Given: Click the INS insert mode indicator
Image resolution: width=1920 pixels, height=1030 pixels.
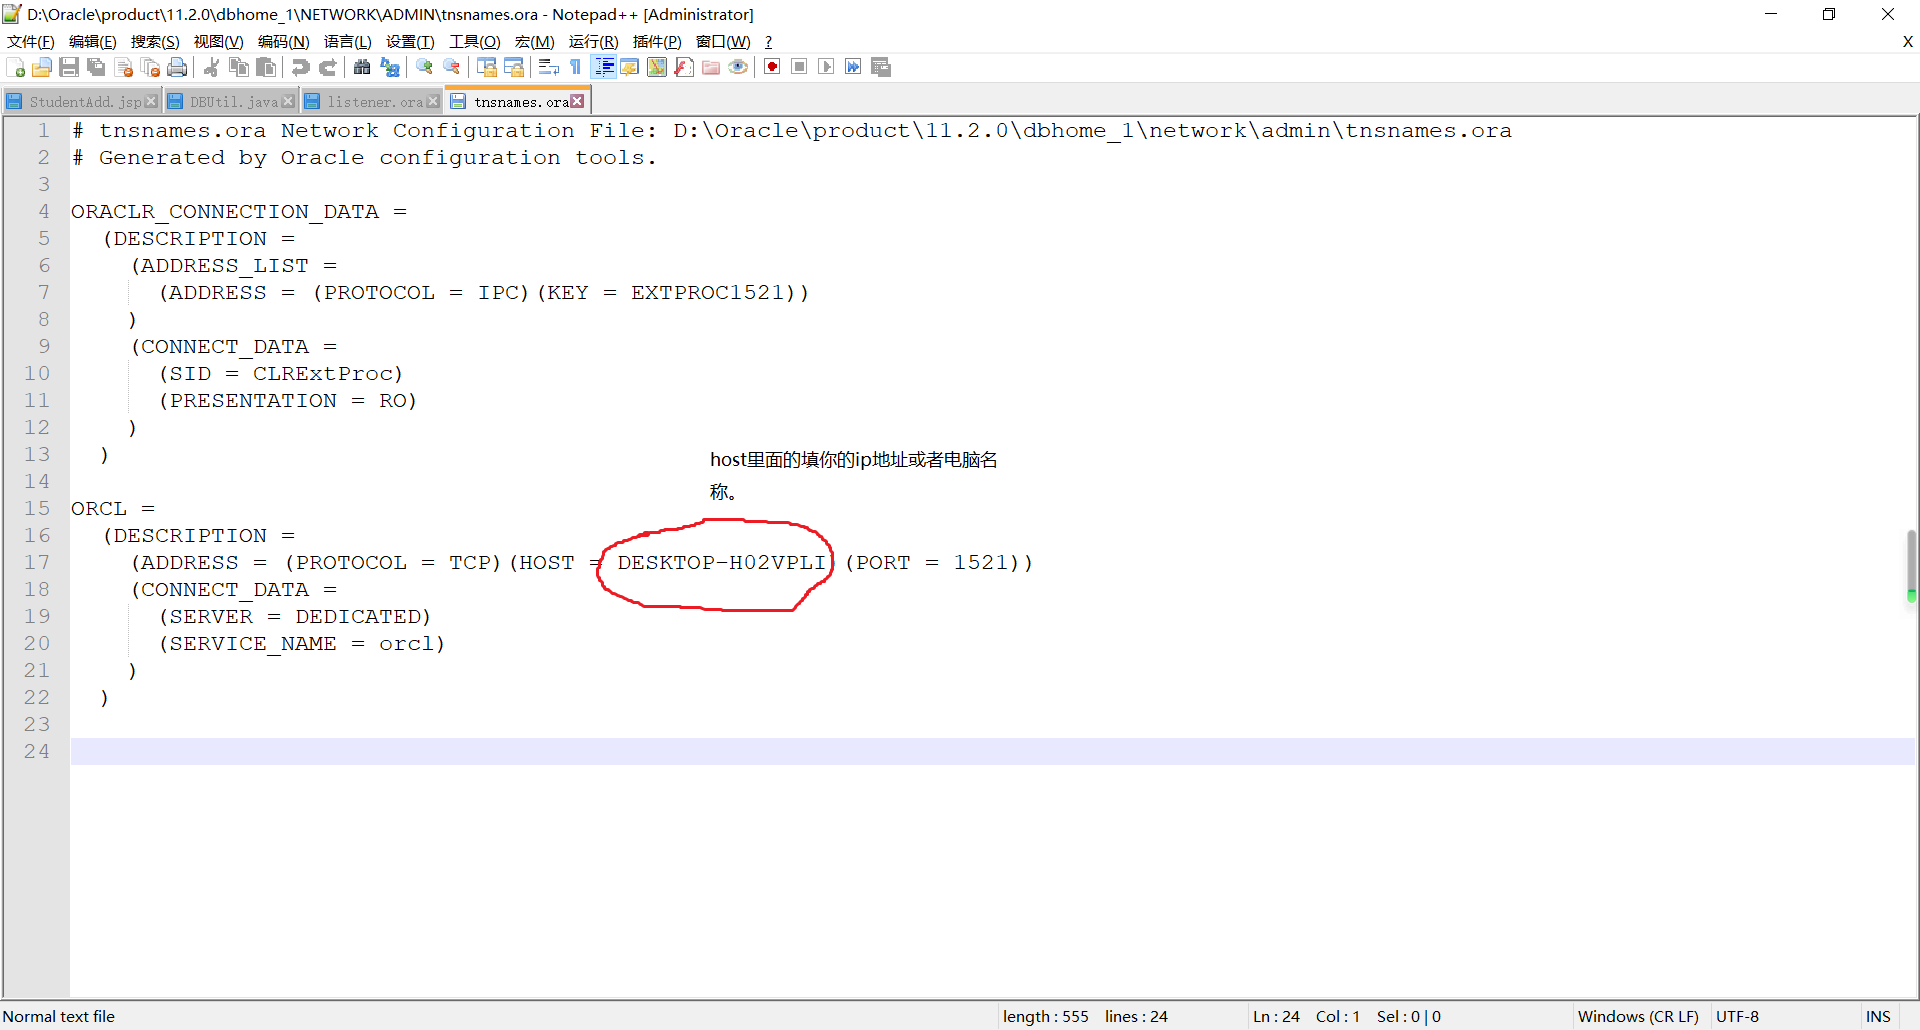Looking at the screenshot, I should click(1878, 1016).
